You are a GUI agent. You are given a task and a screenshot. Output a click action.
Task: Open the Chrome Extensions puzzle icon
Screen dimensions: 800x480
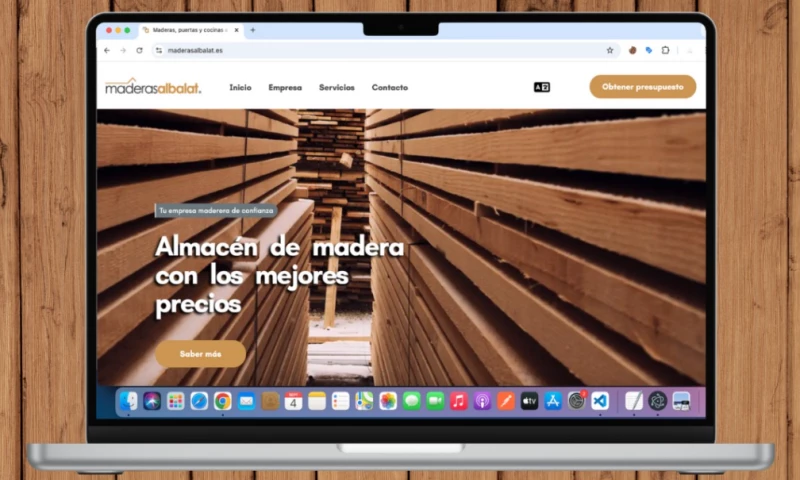[665, 50]
